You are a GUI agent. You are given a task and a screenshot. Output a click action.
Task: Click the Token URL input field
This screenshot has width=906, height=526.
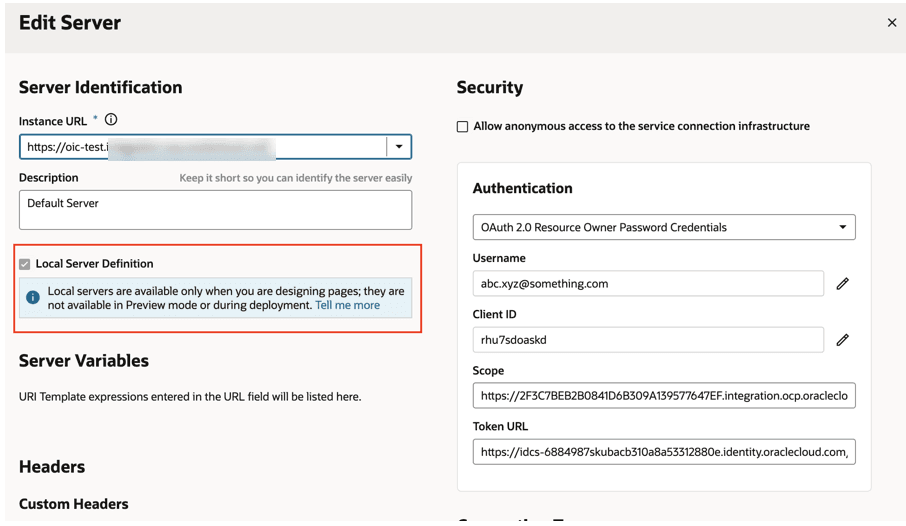click(664, 452)
